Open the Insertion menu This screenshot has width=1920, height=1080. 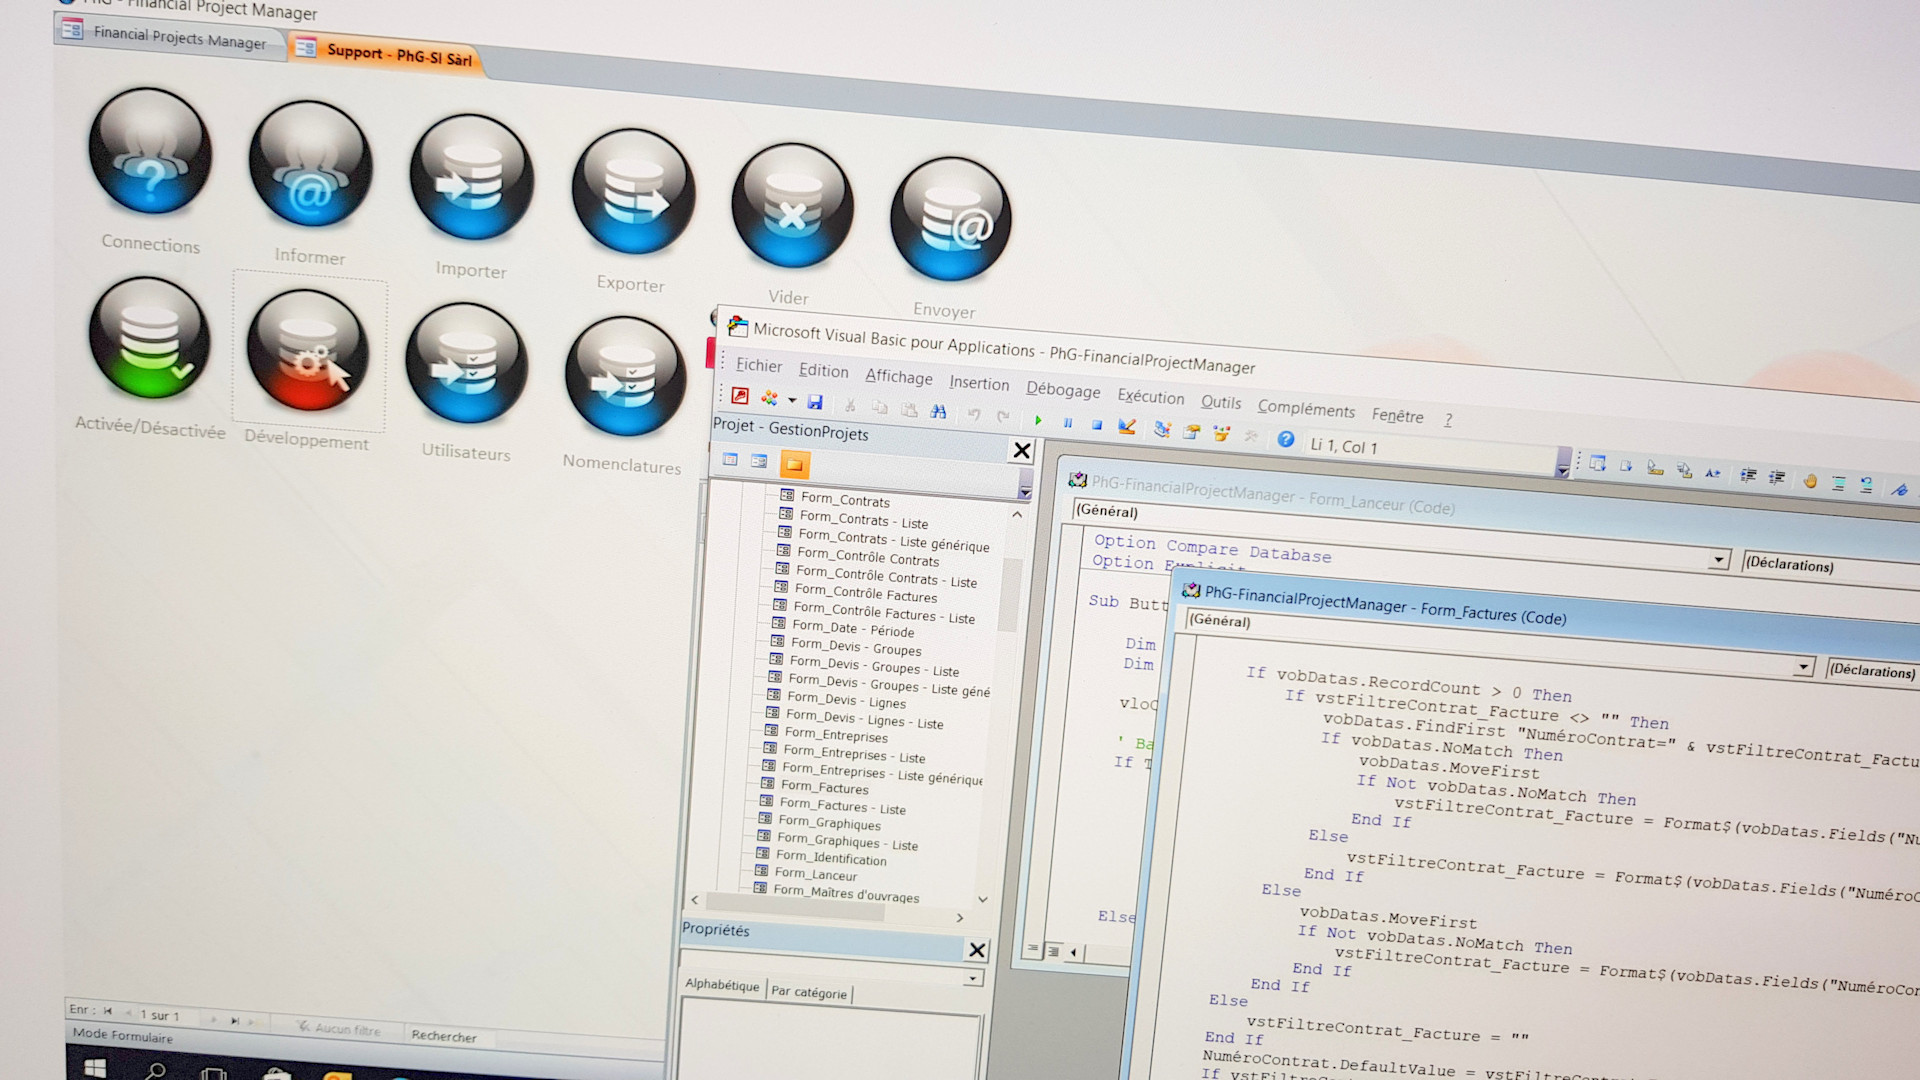978,383
